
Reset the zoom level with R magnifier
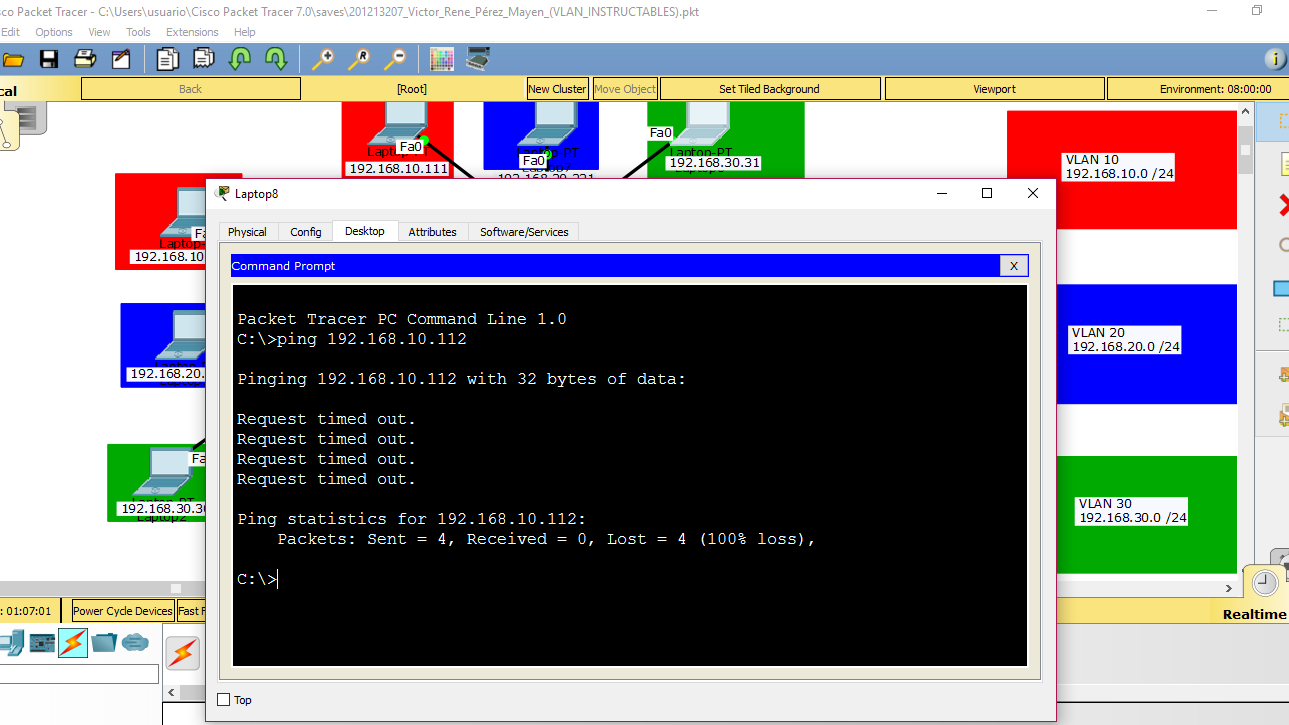359,59
